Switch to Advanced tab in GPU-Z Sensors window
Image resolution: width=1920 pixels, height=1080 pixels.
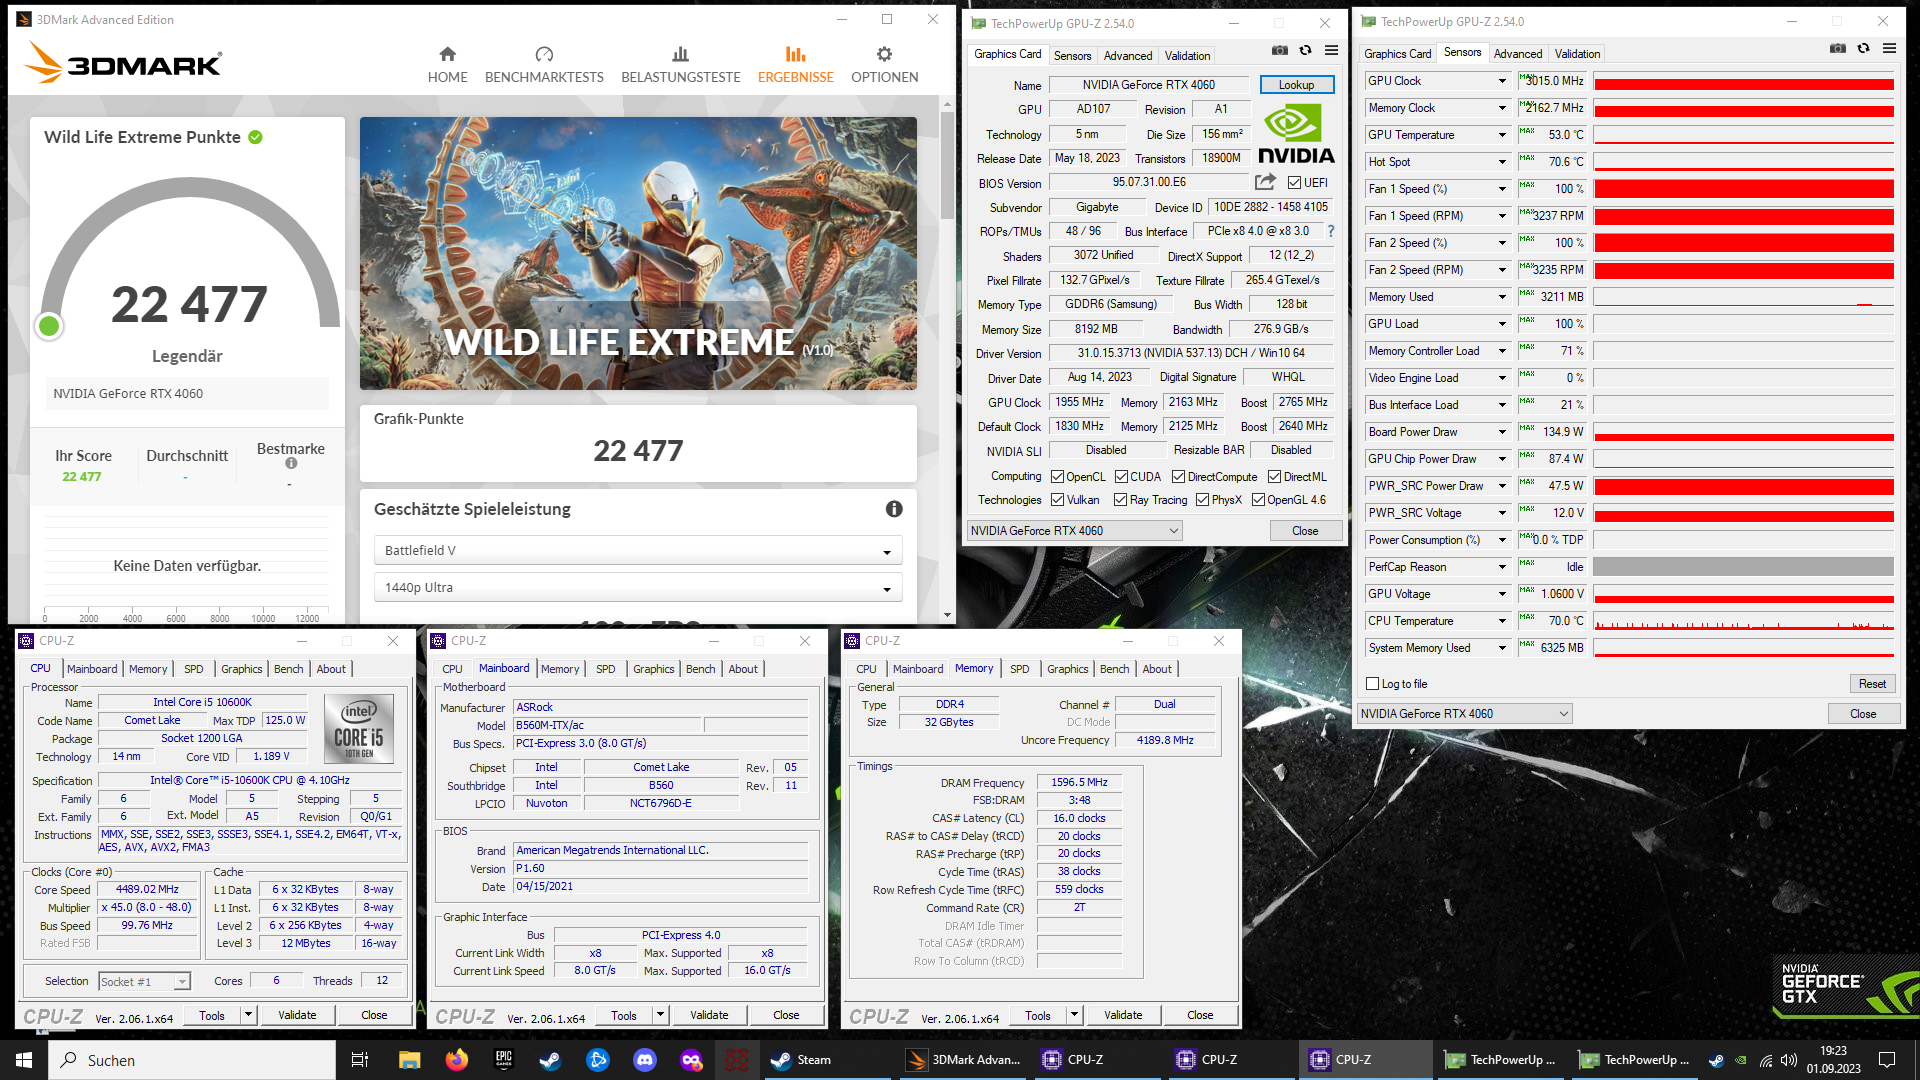(1517, 54)
